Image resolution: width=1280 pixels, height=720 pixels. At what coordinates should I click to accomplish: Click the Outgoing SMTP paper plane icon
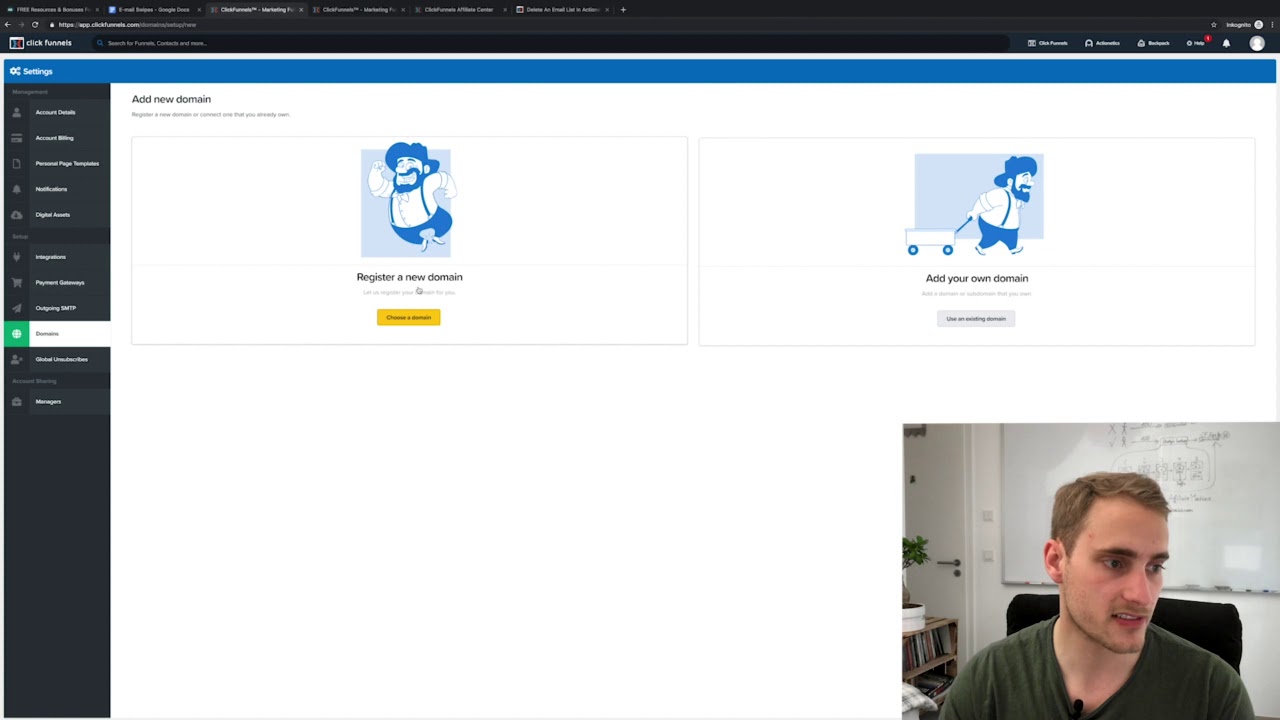pyautogui.click(x=16, y=308)
